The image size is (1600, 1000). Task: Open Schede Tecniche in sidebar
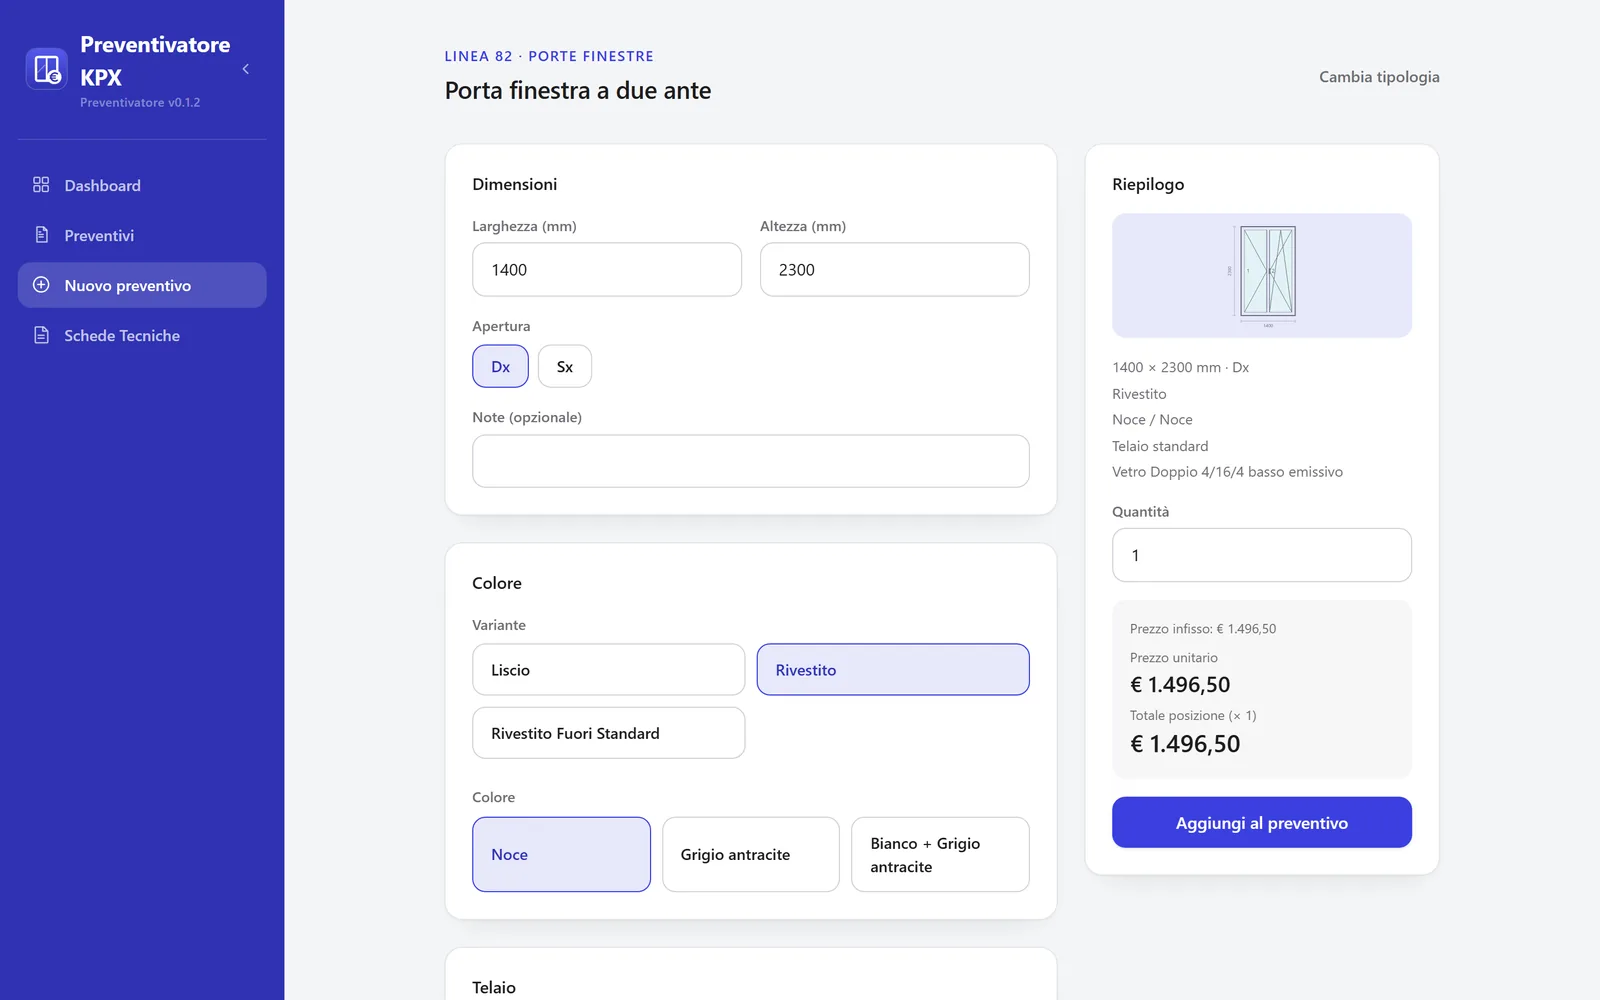[142, 335]
